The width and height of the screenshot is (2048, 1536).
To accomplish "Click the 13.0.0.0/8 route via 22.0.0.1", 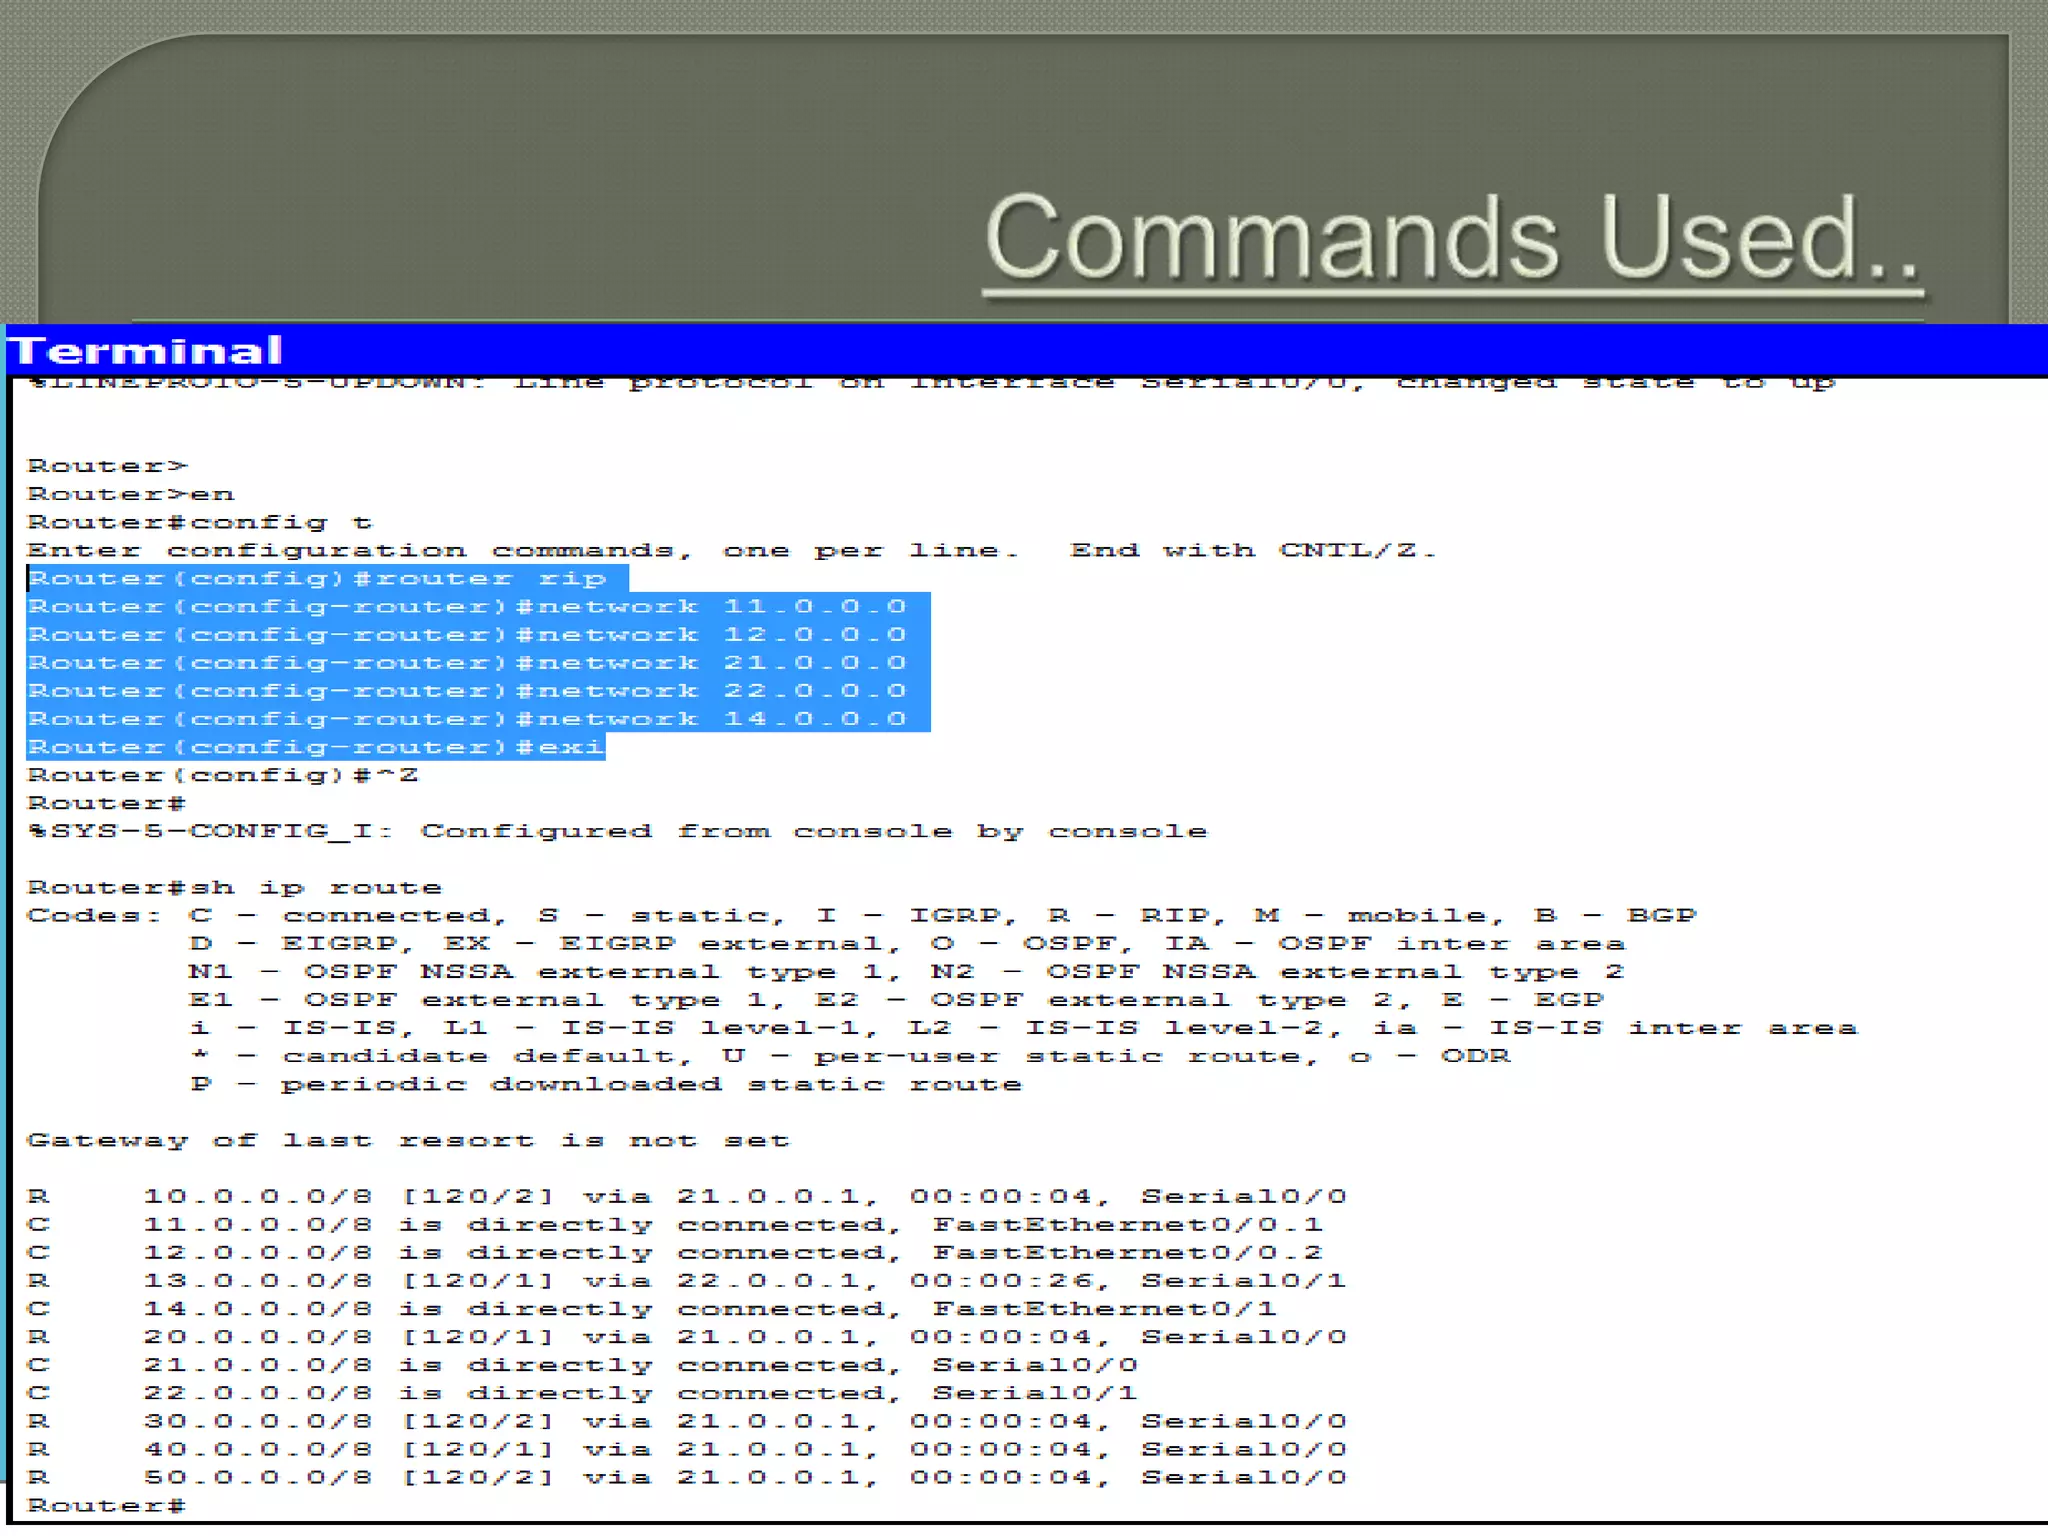I will pos(686,1281).
